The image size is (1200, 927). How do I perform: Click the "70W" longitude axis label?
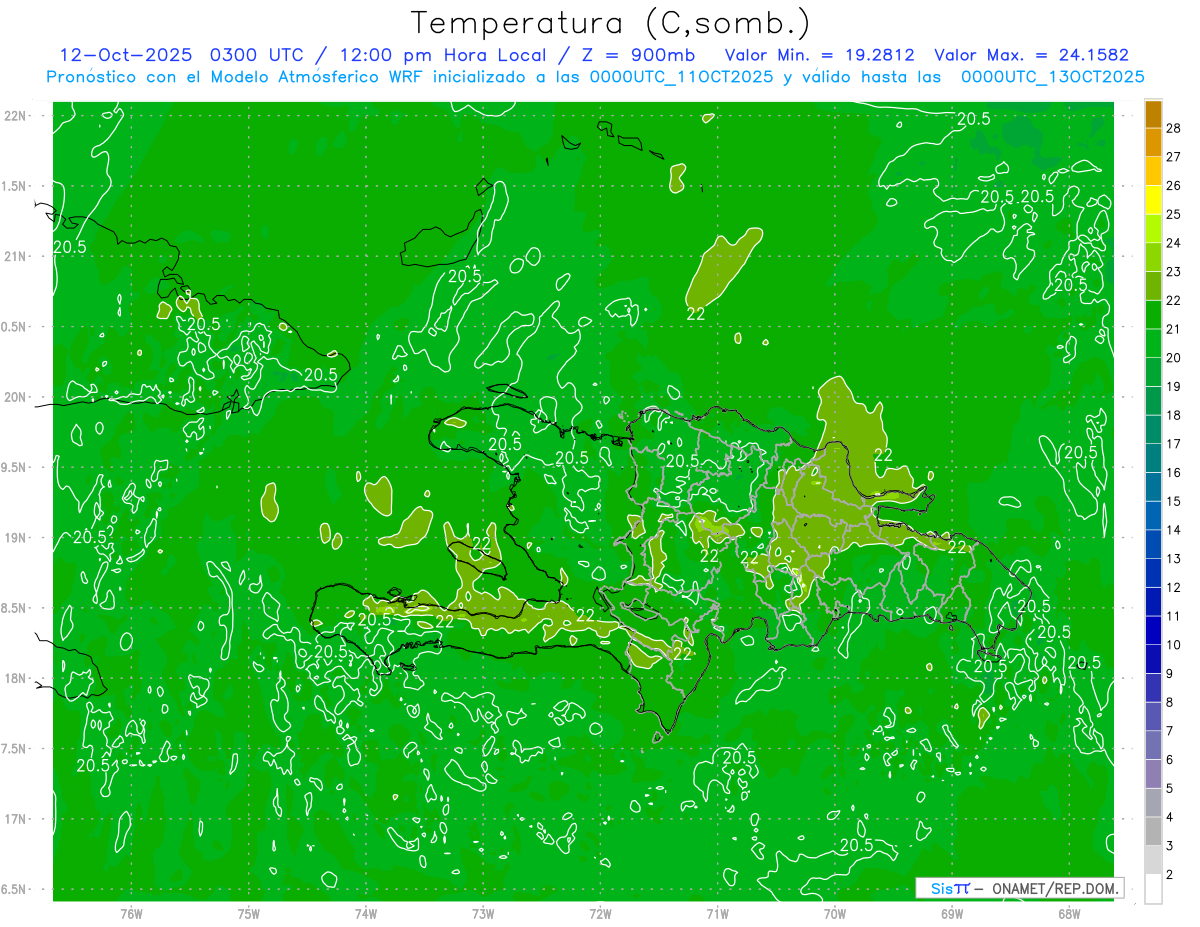pyautogui.click(x=835, y=914)
